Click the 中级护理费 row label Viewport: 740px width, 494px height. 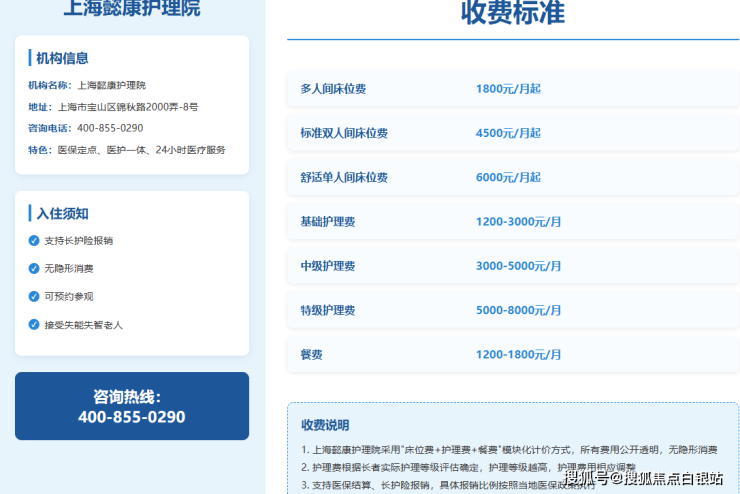coord(328,266)
